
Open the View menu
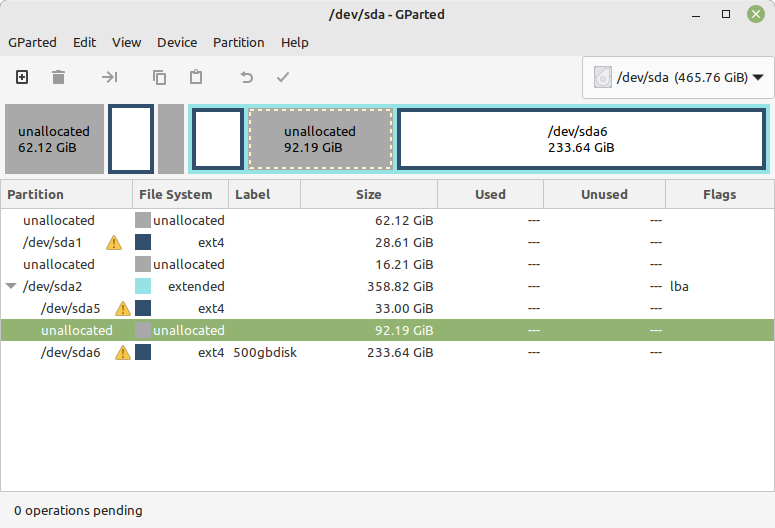click(x=127, y=43)
